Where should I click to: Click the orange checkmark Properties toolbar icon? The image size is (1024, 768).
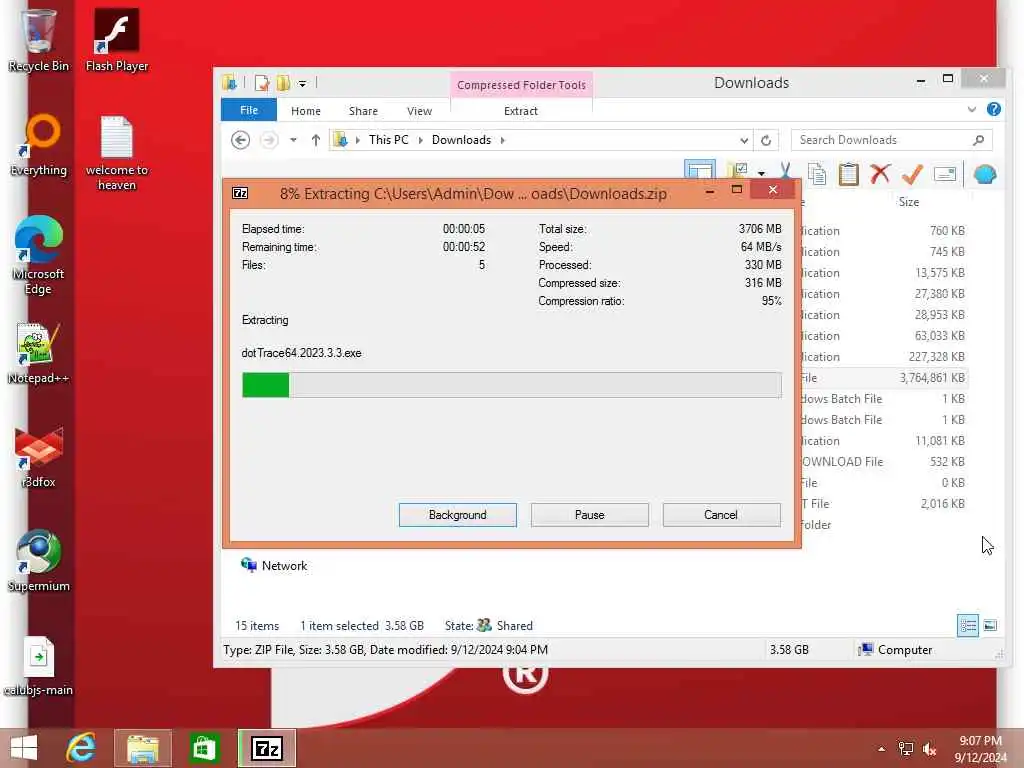click(x=912, y=174)
